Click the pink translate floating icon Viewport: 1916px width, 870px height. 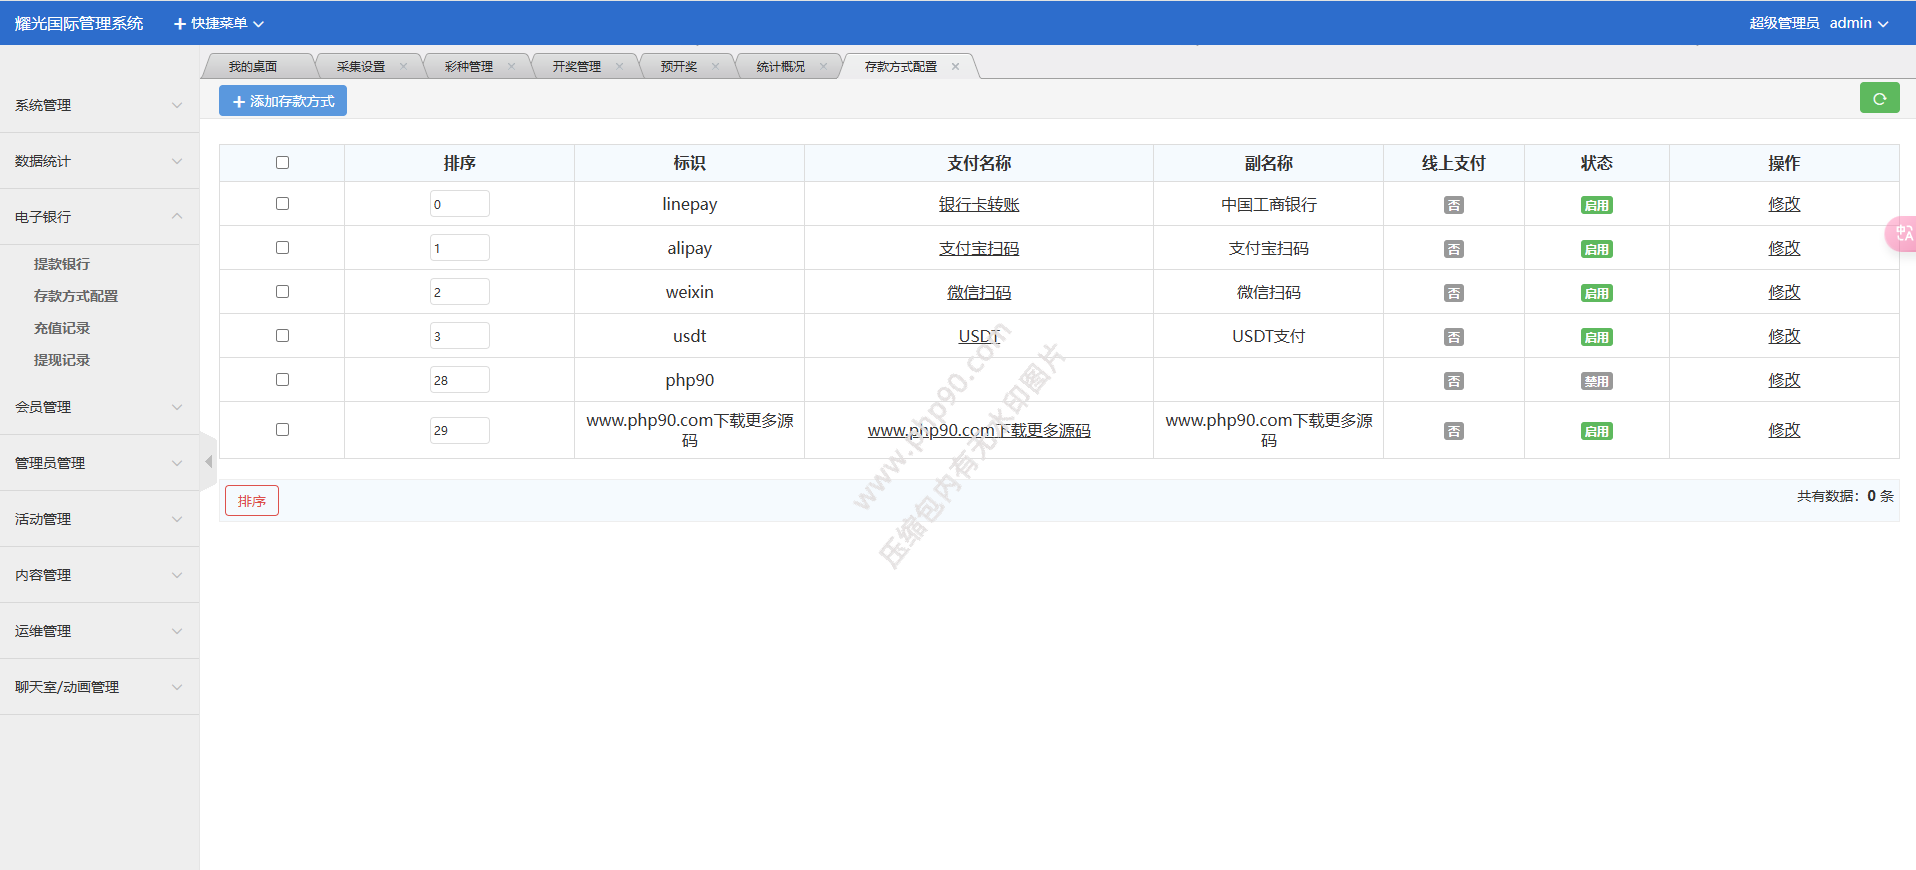(x=1902, y=233)
